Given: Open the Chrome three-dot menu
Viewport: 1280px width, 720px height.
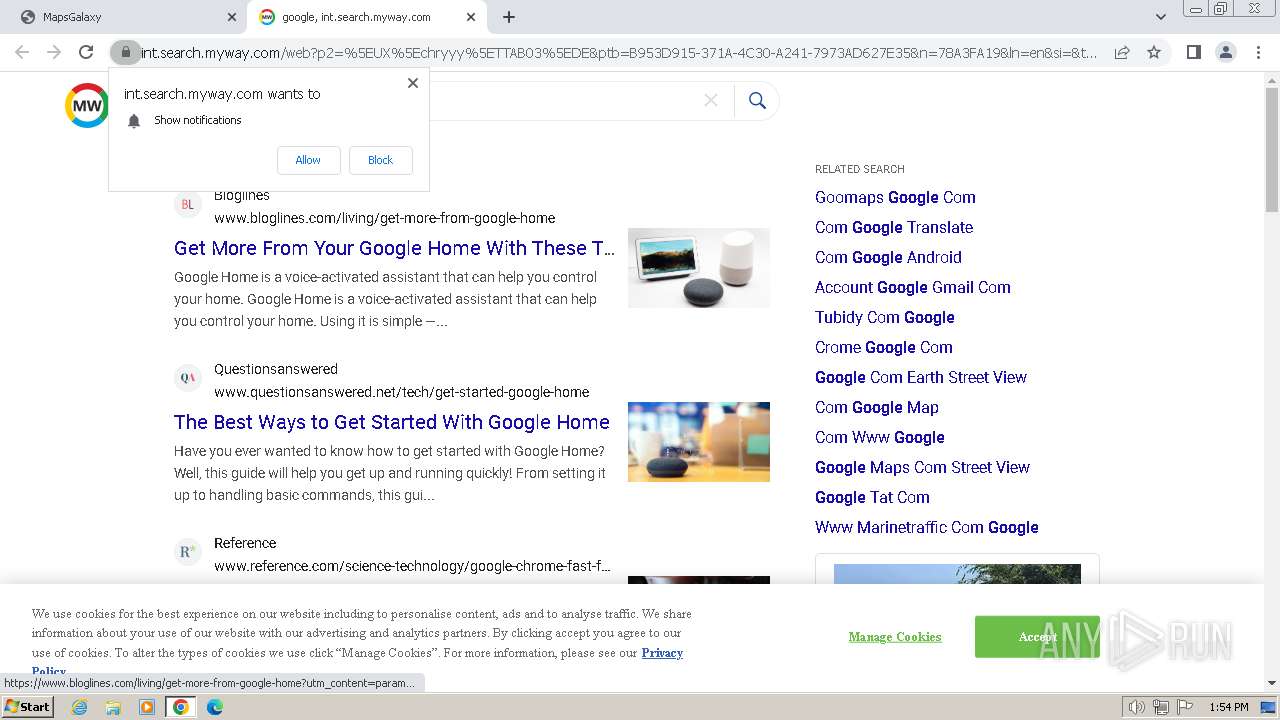Looking at the screenshot, I should tap(1257, 52).
